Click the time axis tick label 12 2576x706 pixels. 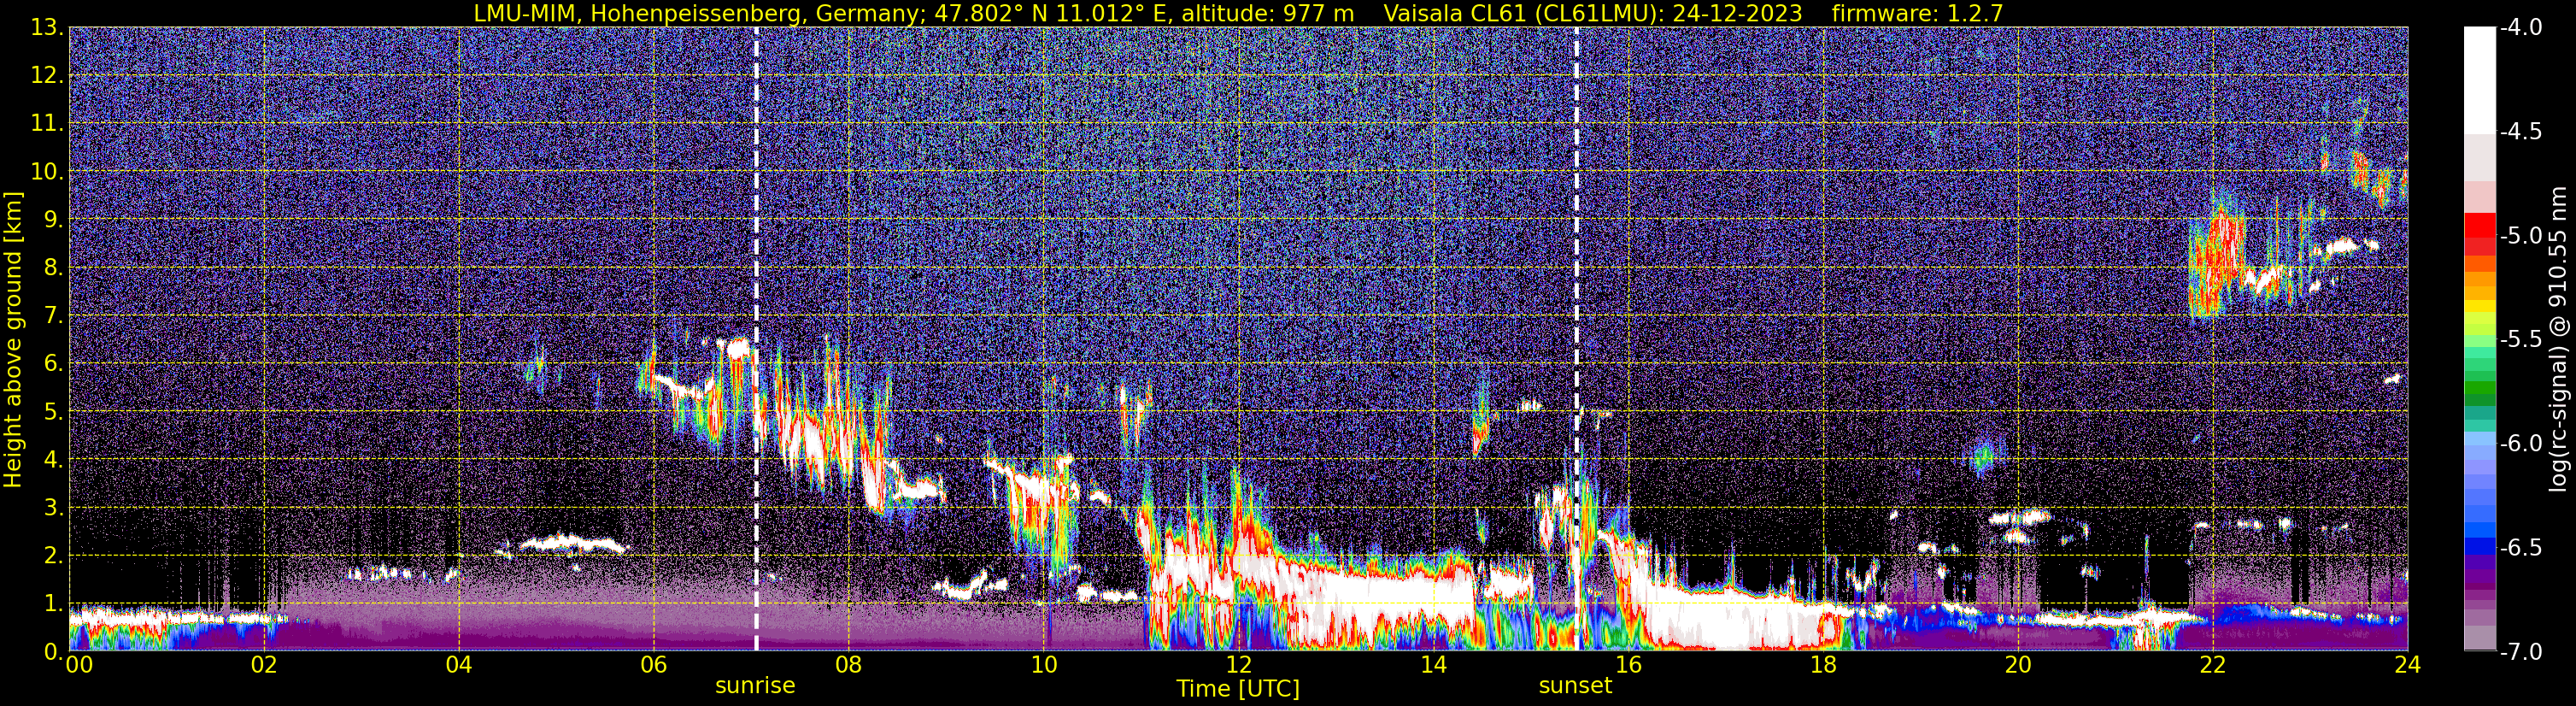tap(1238, 665)
